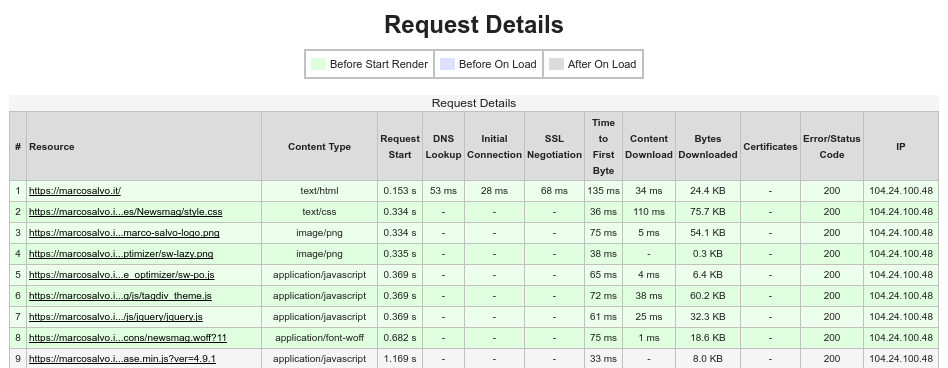
Task: Click the Initial Connection column header
Action: pyautogui.click(x=494, y=147)
